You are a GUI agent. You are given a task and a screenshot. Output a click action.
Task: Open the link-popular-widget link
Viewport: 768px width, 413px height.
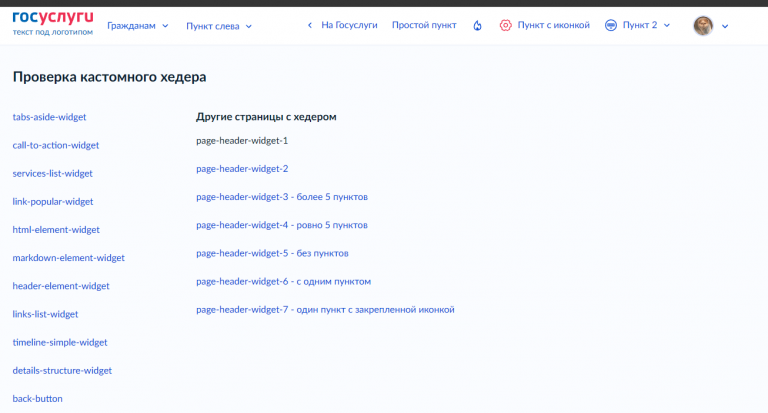(x=53, y=201)
